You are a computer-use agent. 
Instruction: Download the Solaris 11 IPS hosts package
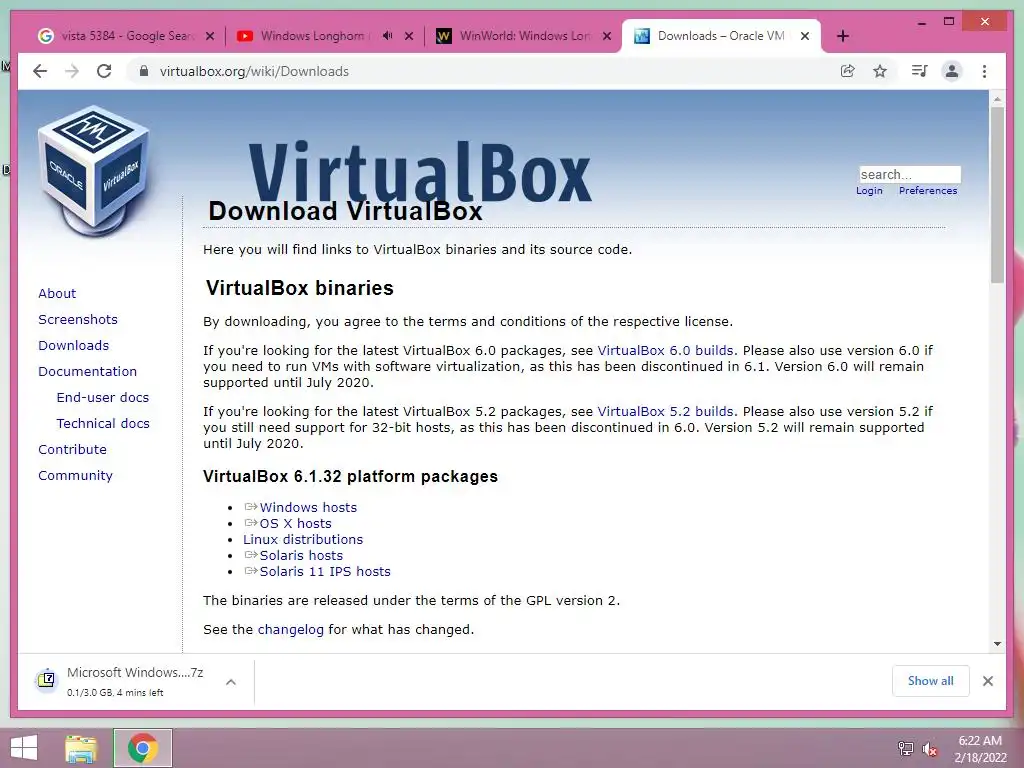tap(325, 571)
